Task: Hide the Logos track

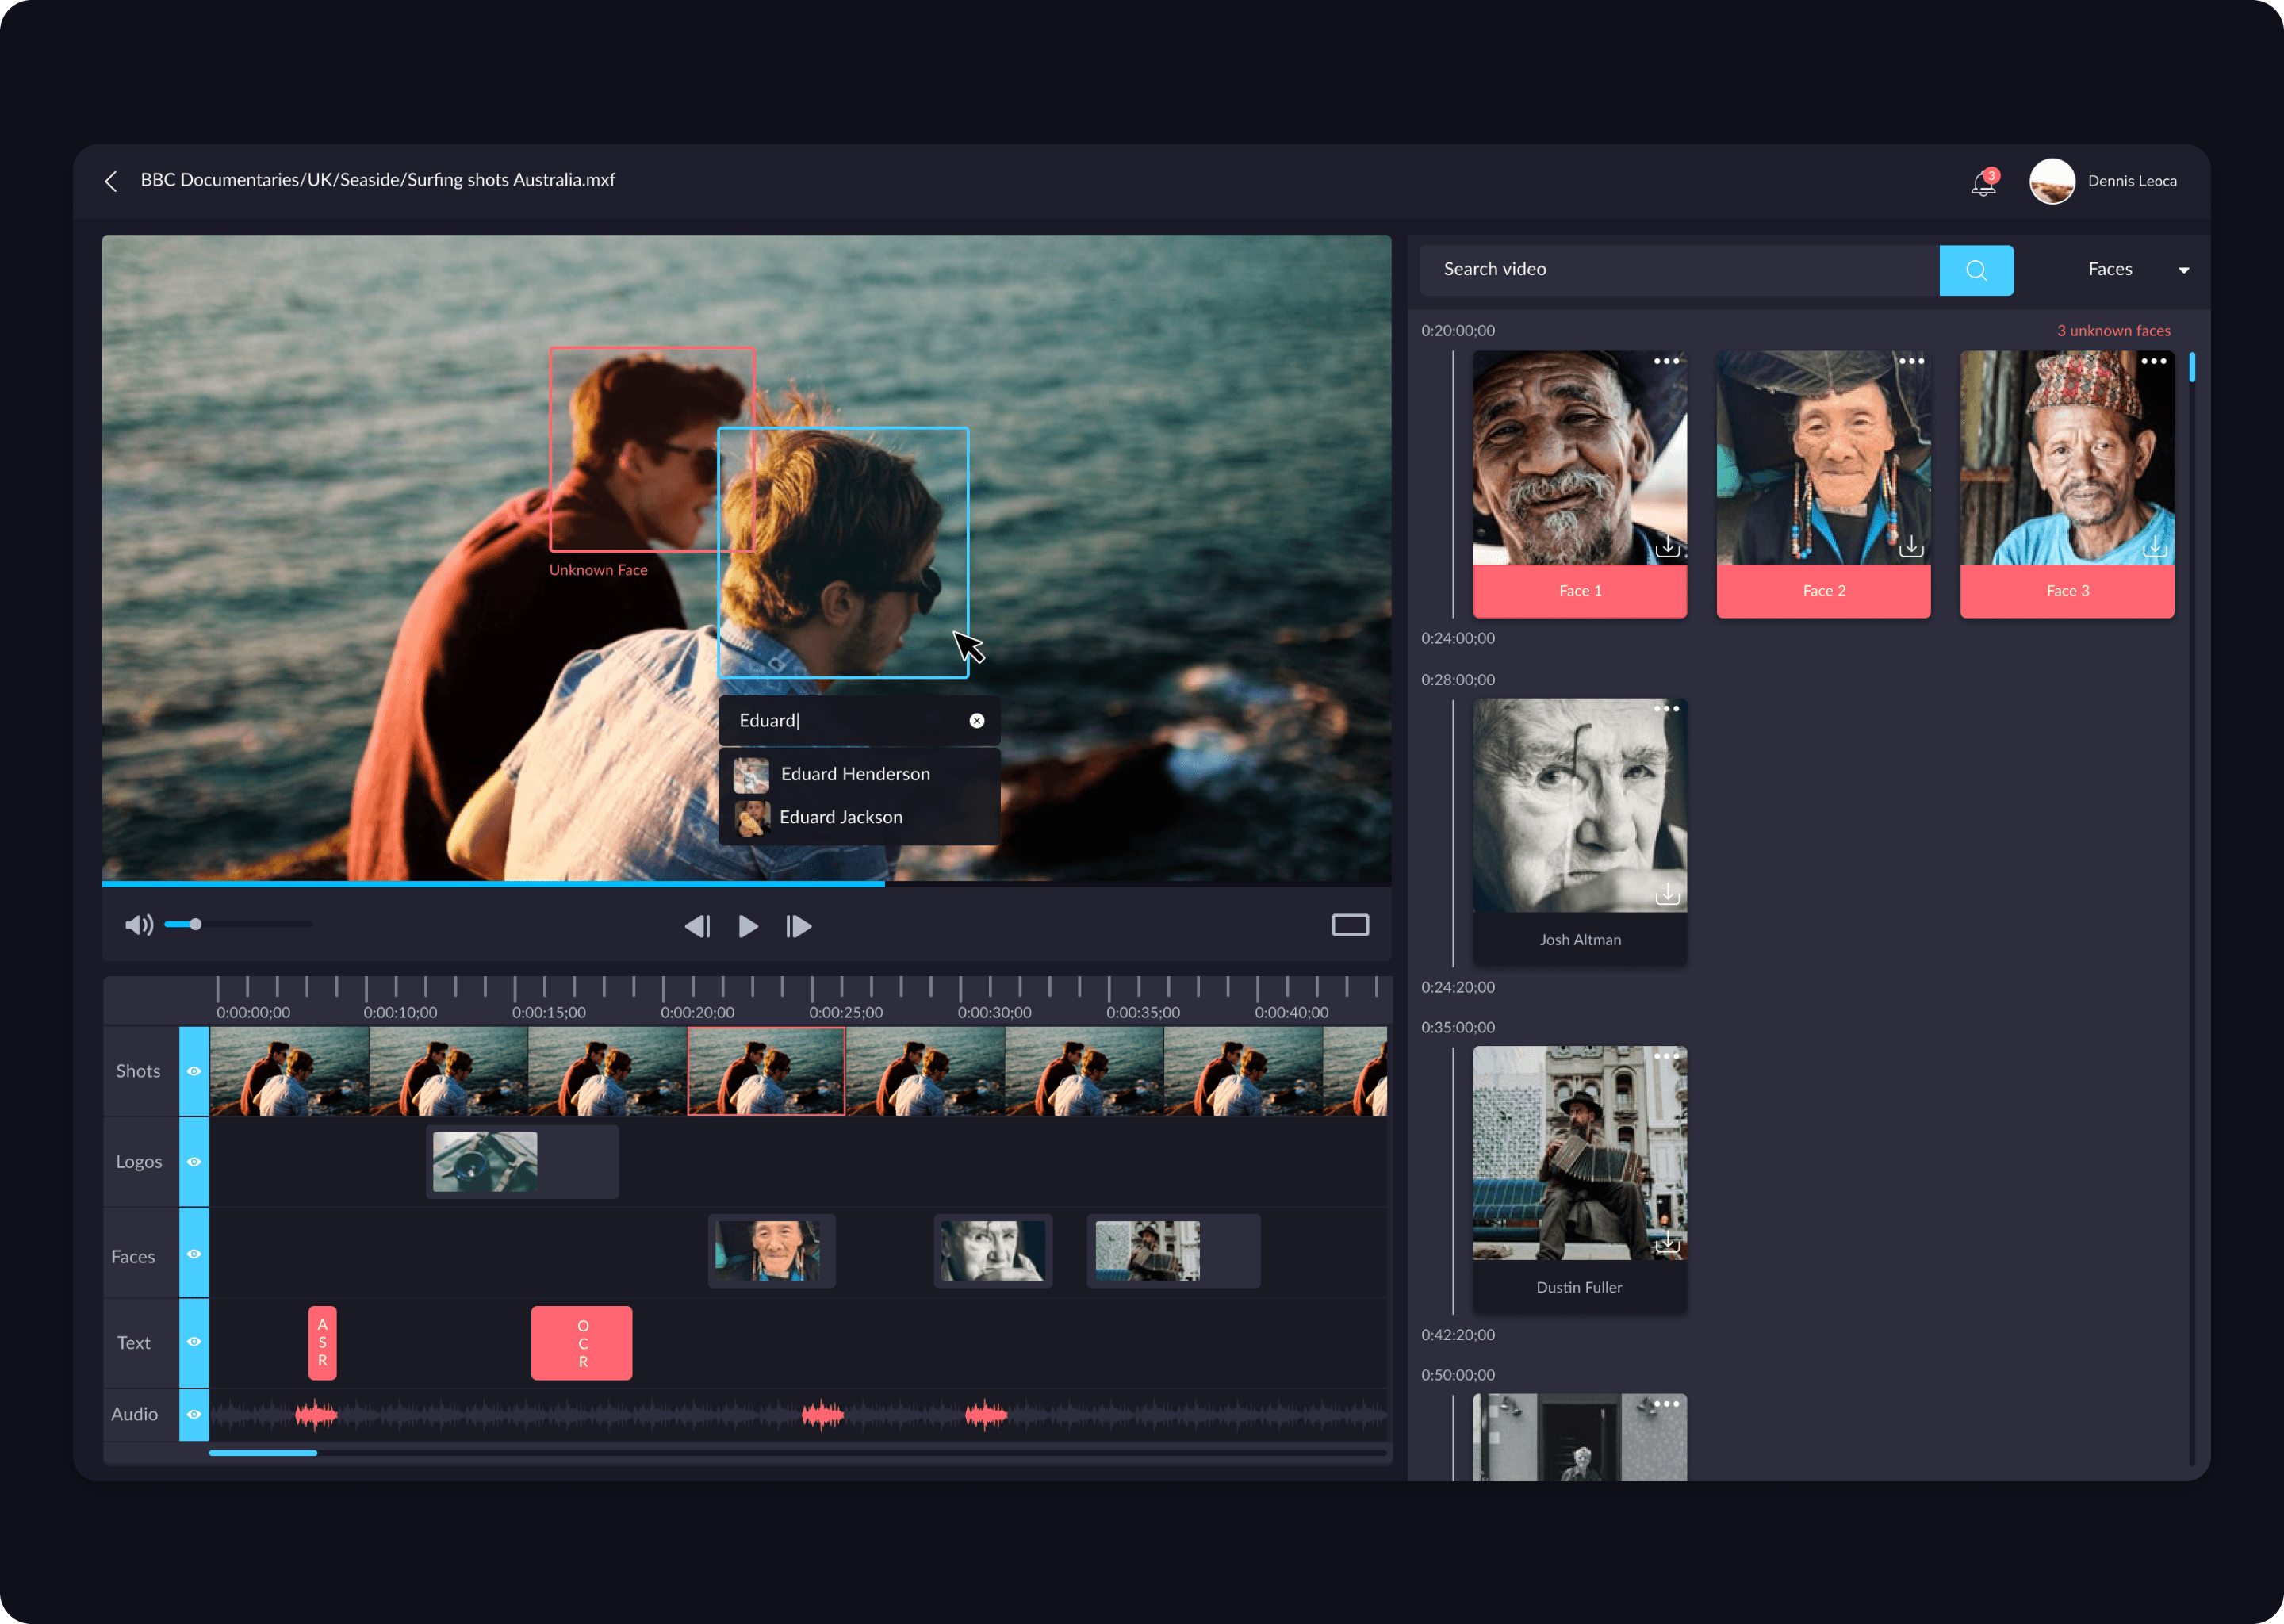Action: 194,1162
